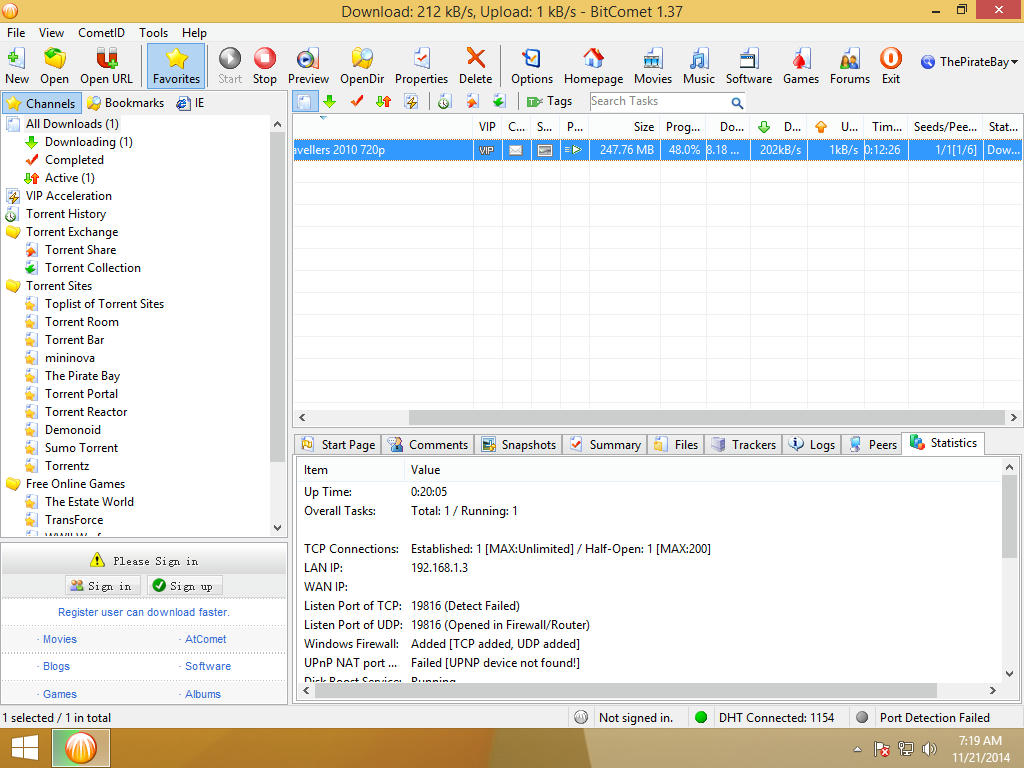The image size is (1024, 768).
Task: Open the File menu
Action: tap(16, 33)
